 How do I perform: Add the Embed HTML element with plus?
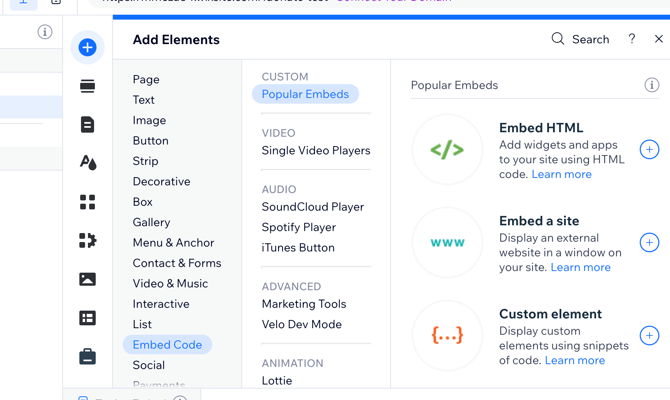[649, 150]
